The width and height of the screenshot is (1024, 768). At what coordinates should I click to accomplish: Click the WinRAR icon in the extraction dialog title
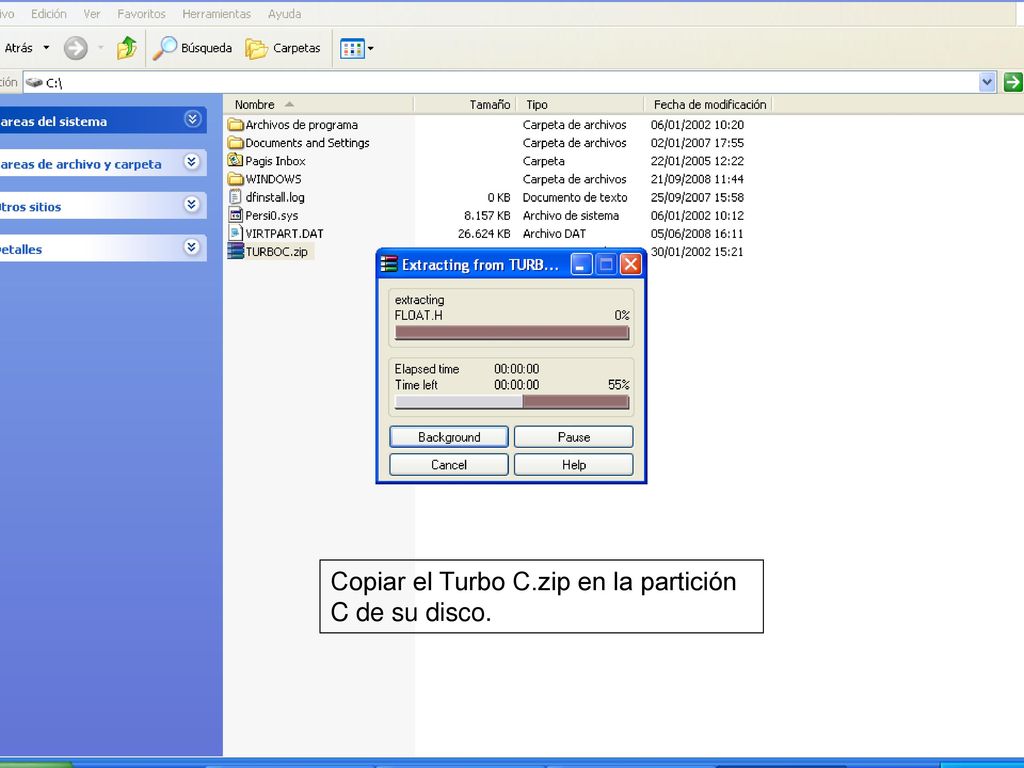click(x=389, y=264)
